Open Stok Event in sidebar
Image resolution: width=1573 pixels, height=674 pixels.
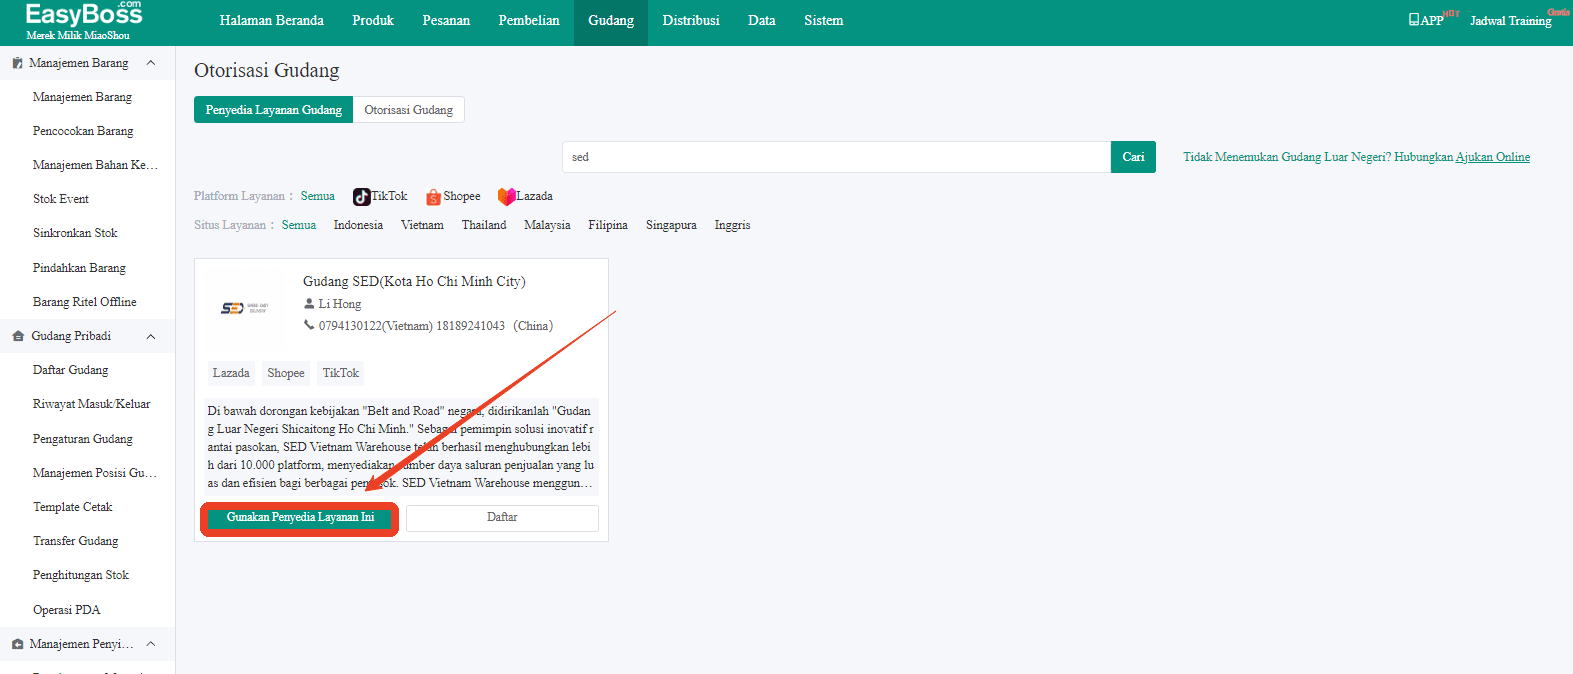[x=61, y=199]
